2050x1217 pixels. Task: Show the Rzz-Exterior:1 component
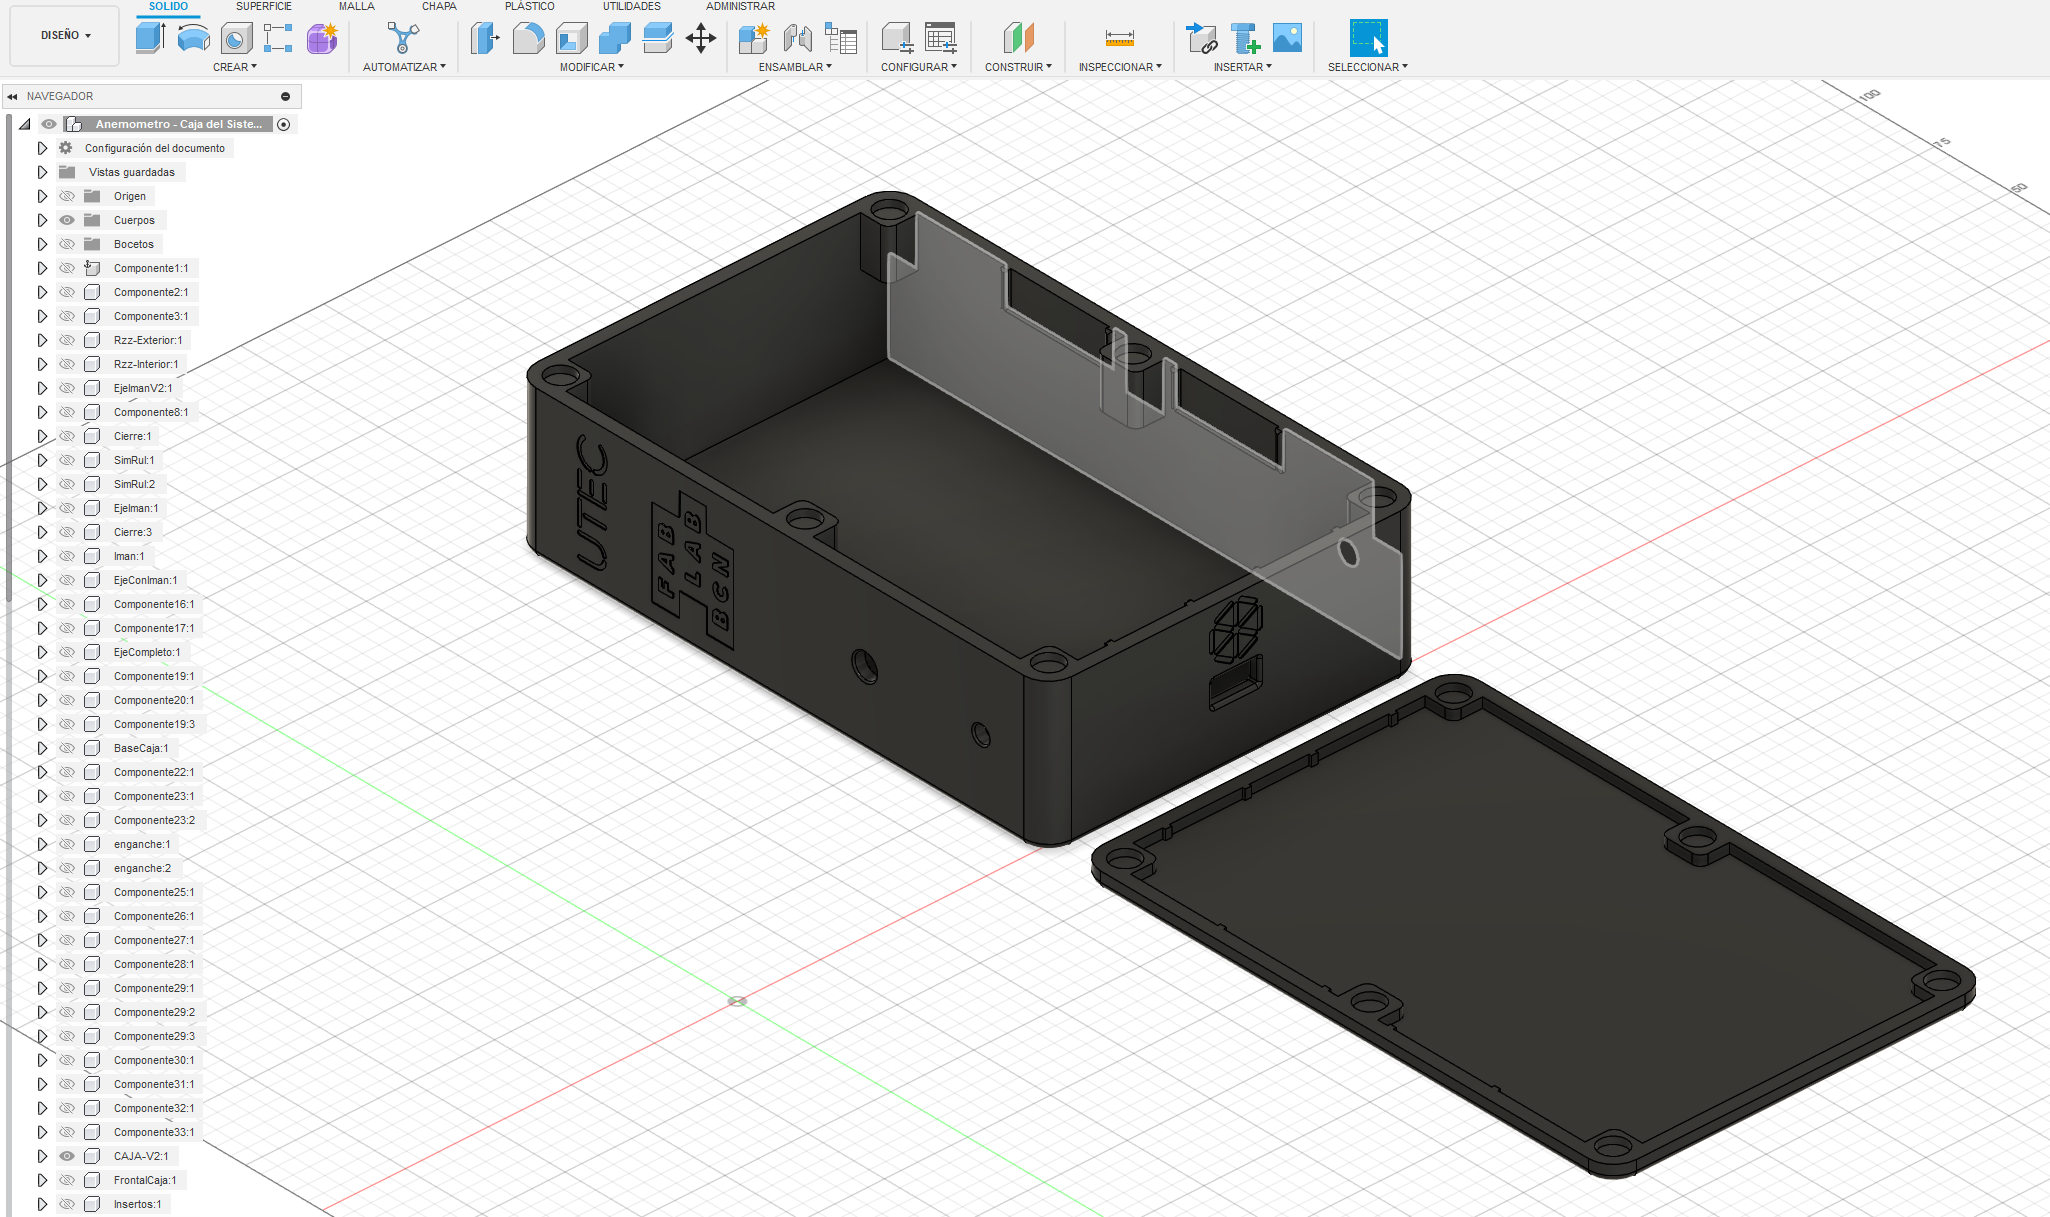point(67,340)
